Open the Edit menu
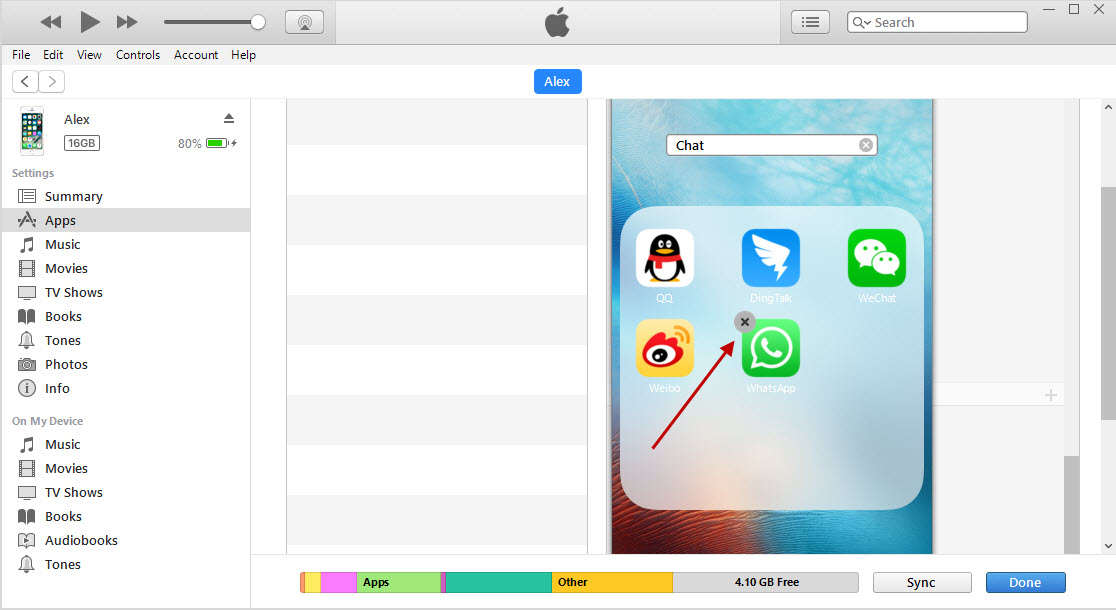The width and height of the screenshot is (1116, 610). [x=53, y=55]
